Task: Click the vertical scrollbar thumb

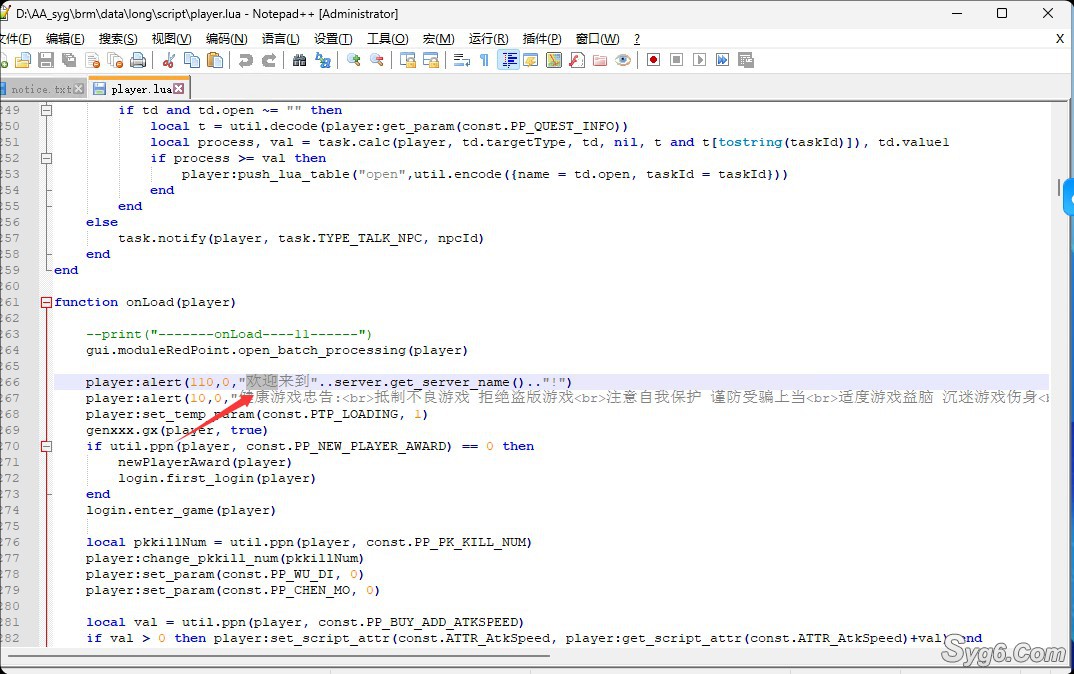Action: (1059, 187)
